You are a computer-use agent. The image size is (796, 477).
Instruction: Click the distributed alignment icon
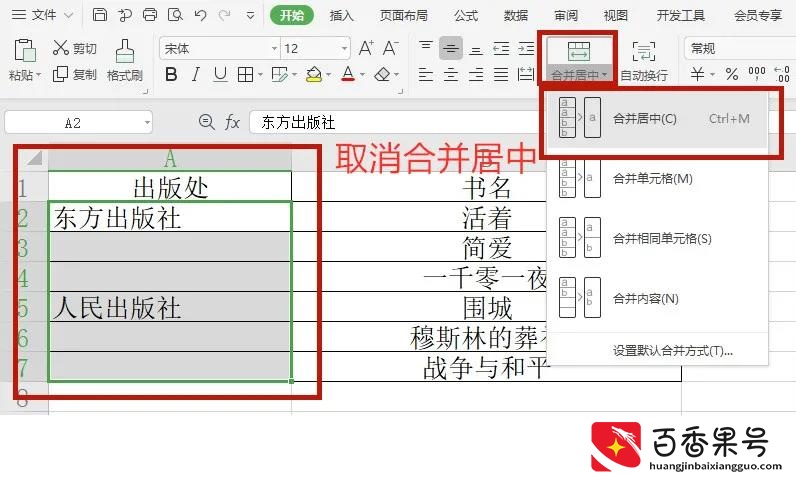[526, 75]
